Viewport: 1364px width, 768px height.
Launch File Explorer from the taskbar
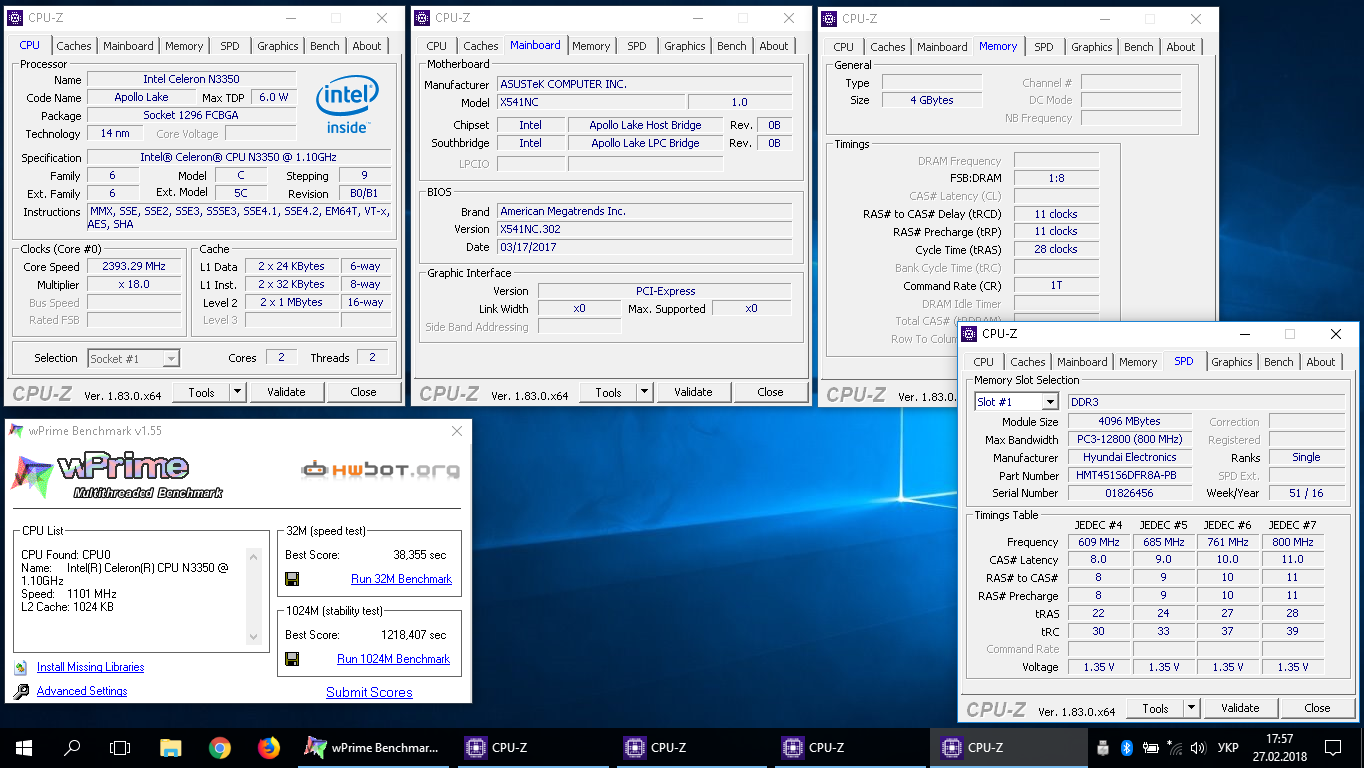(171, 747)
